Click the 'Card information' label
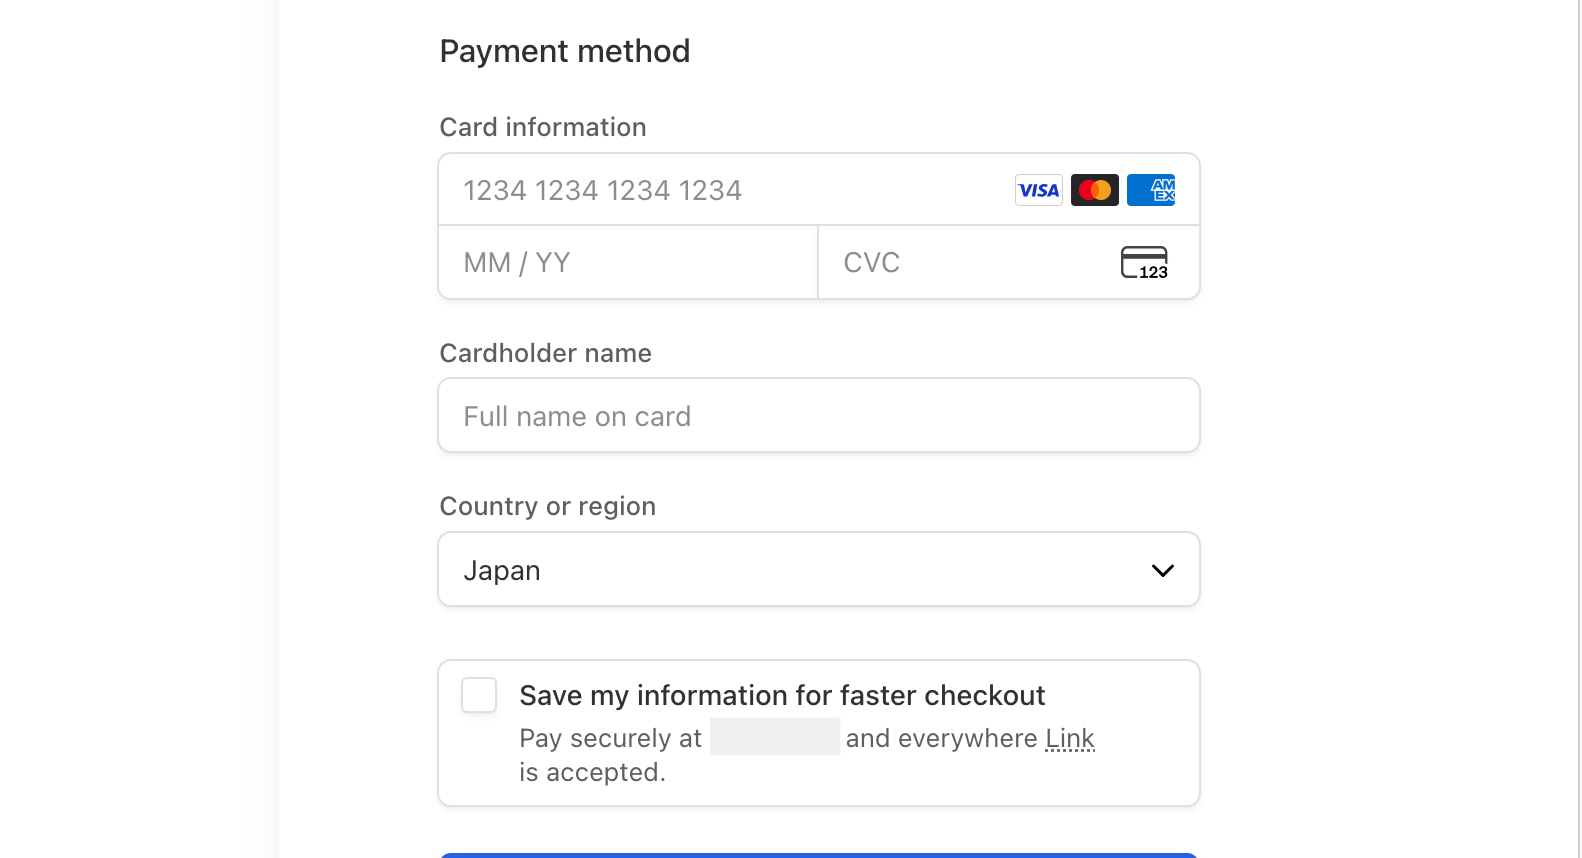This screenshot has height=858, width=1582. [x=543, y=127]
